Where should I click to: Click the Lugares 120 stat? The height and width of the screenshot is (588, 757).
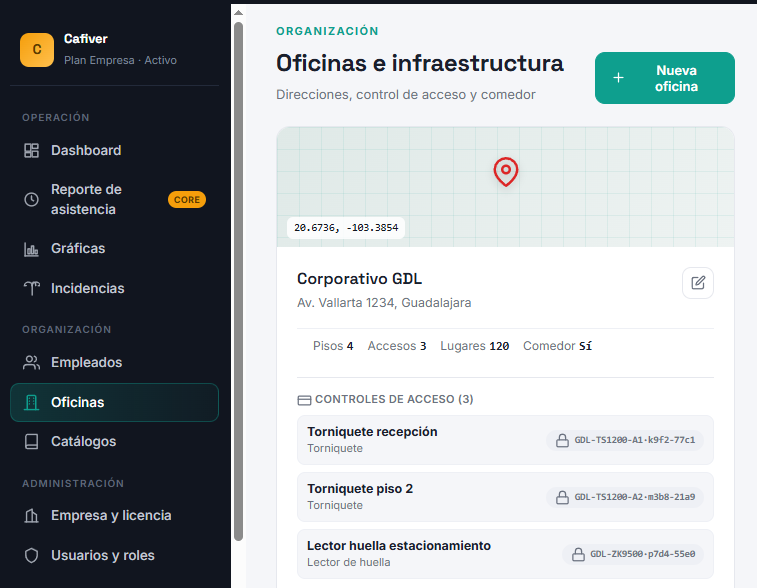coord(475,346)
